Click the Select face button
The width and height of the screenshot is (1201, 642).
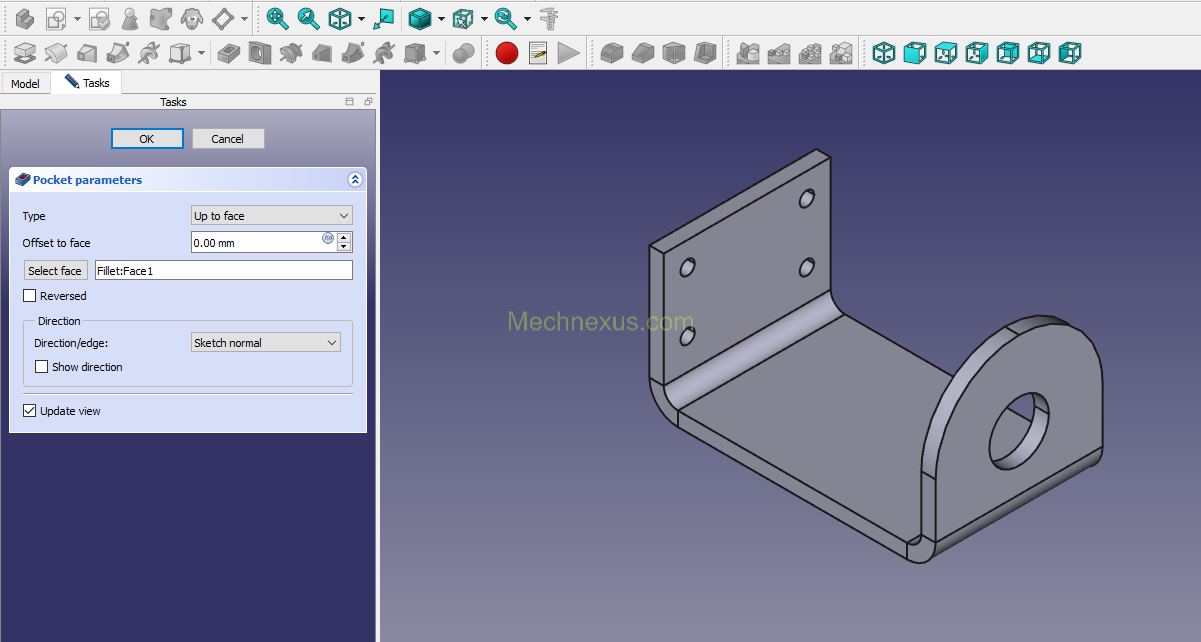(55, 271)
